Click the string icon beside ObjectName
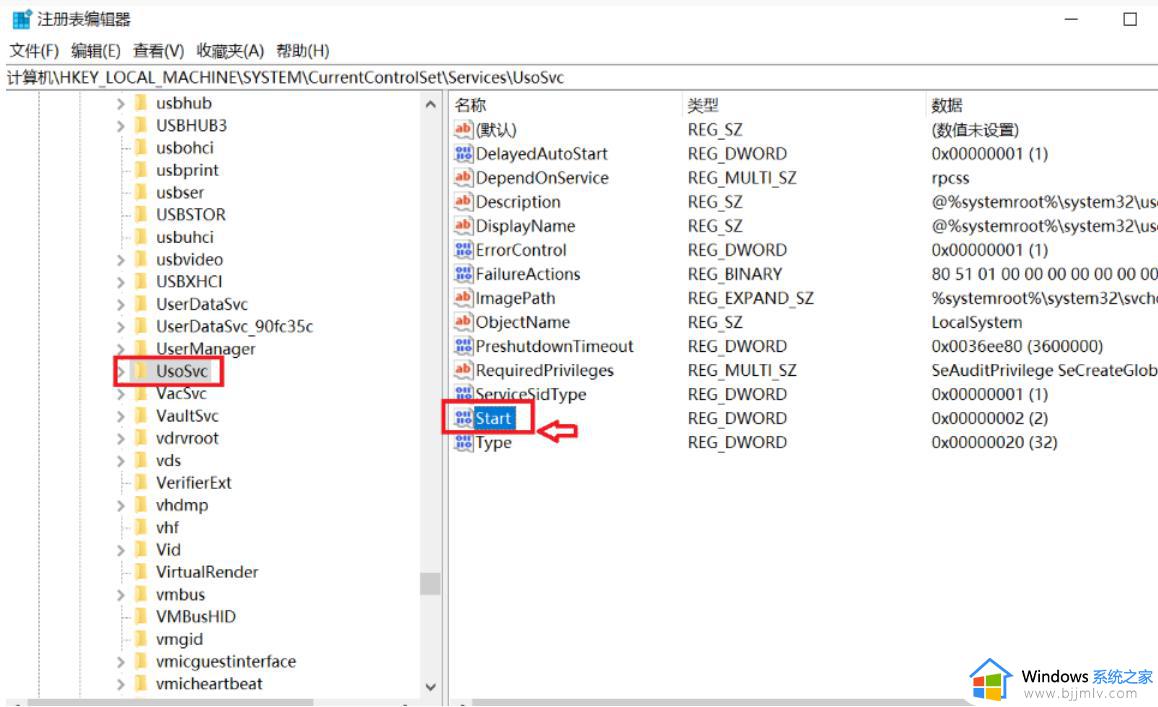 pos(463,321)
